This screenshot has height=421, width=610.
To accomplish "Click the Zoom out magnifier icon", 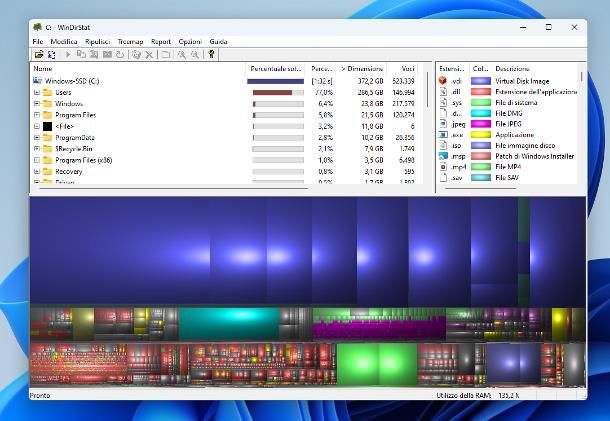I will click(195, 54).
